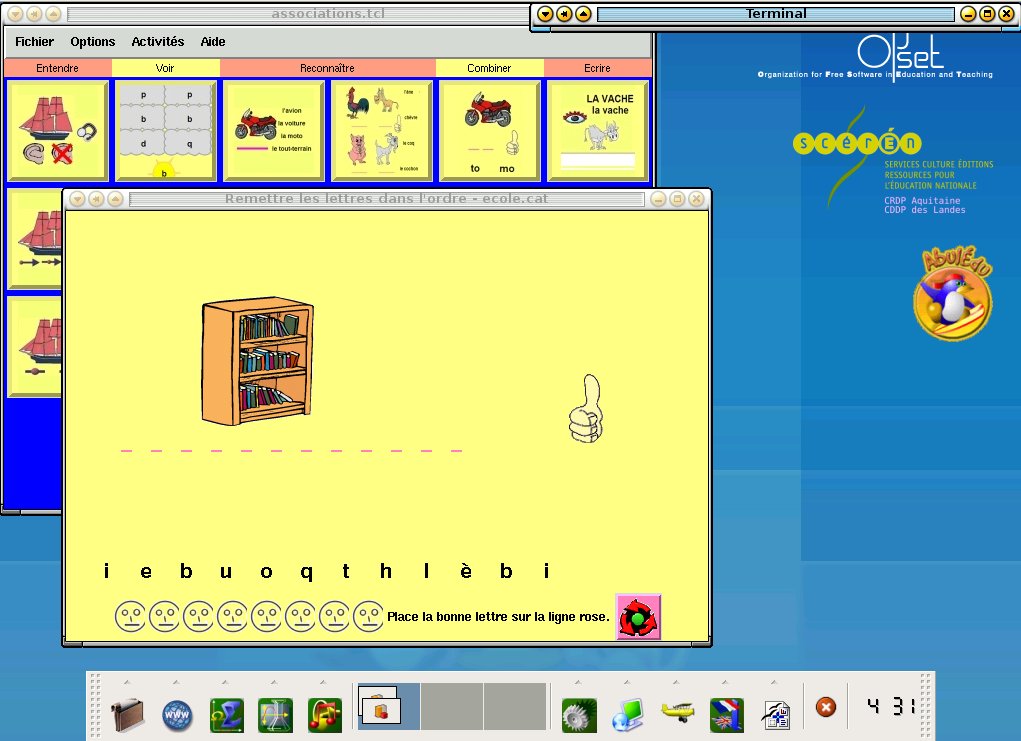Select the letter q in the letter row
Image resolution: width=1021 pixels, height=741 pixels.
click(307, 572)
